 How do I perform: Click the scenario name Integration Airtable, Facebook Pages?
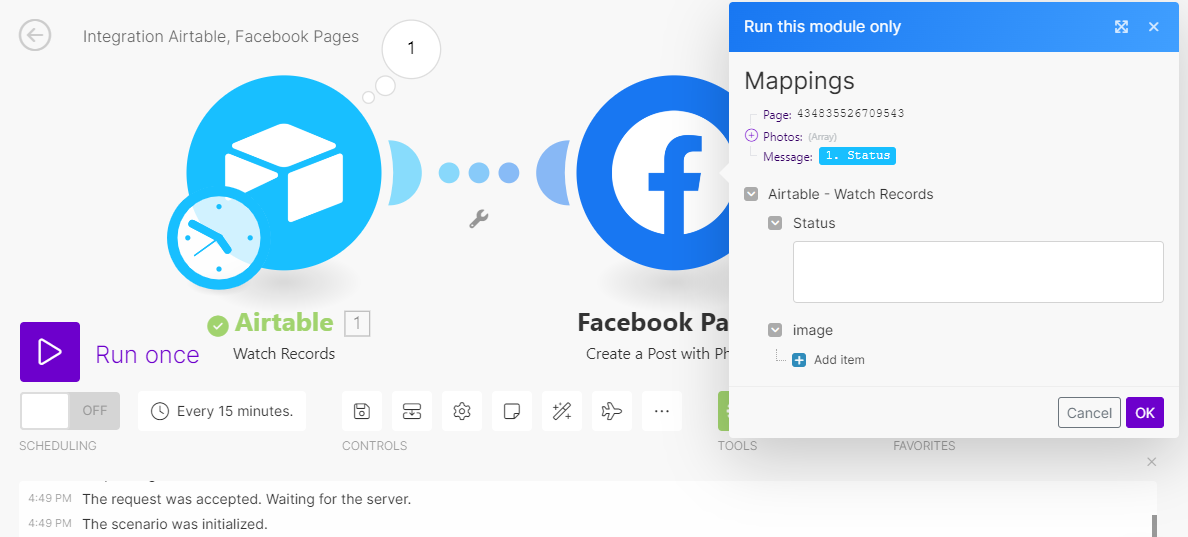pos(221,36)
